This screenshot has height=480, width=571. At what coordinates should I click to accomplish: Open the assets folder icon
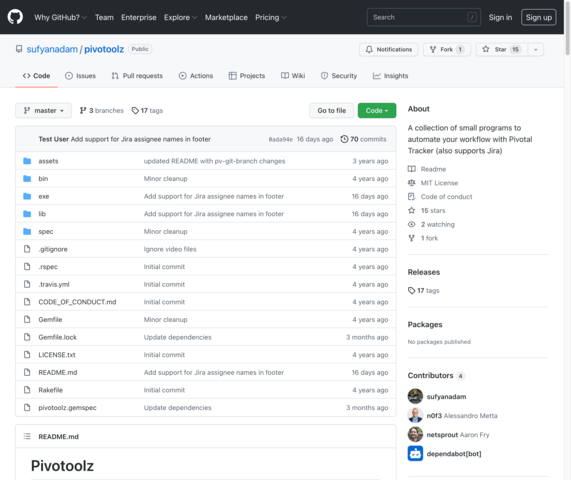(x=27, y=161)
